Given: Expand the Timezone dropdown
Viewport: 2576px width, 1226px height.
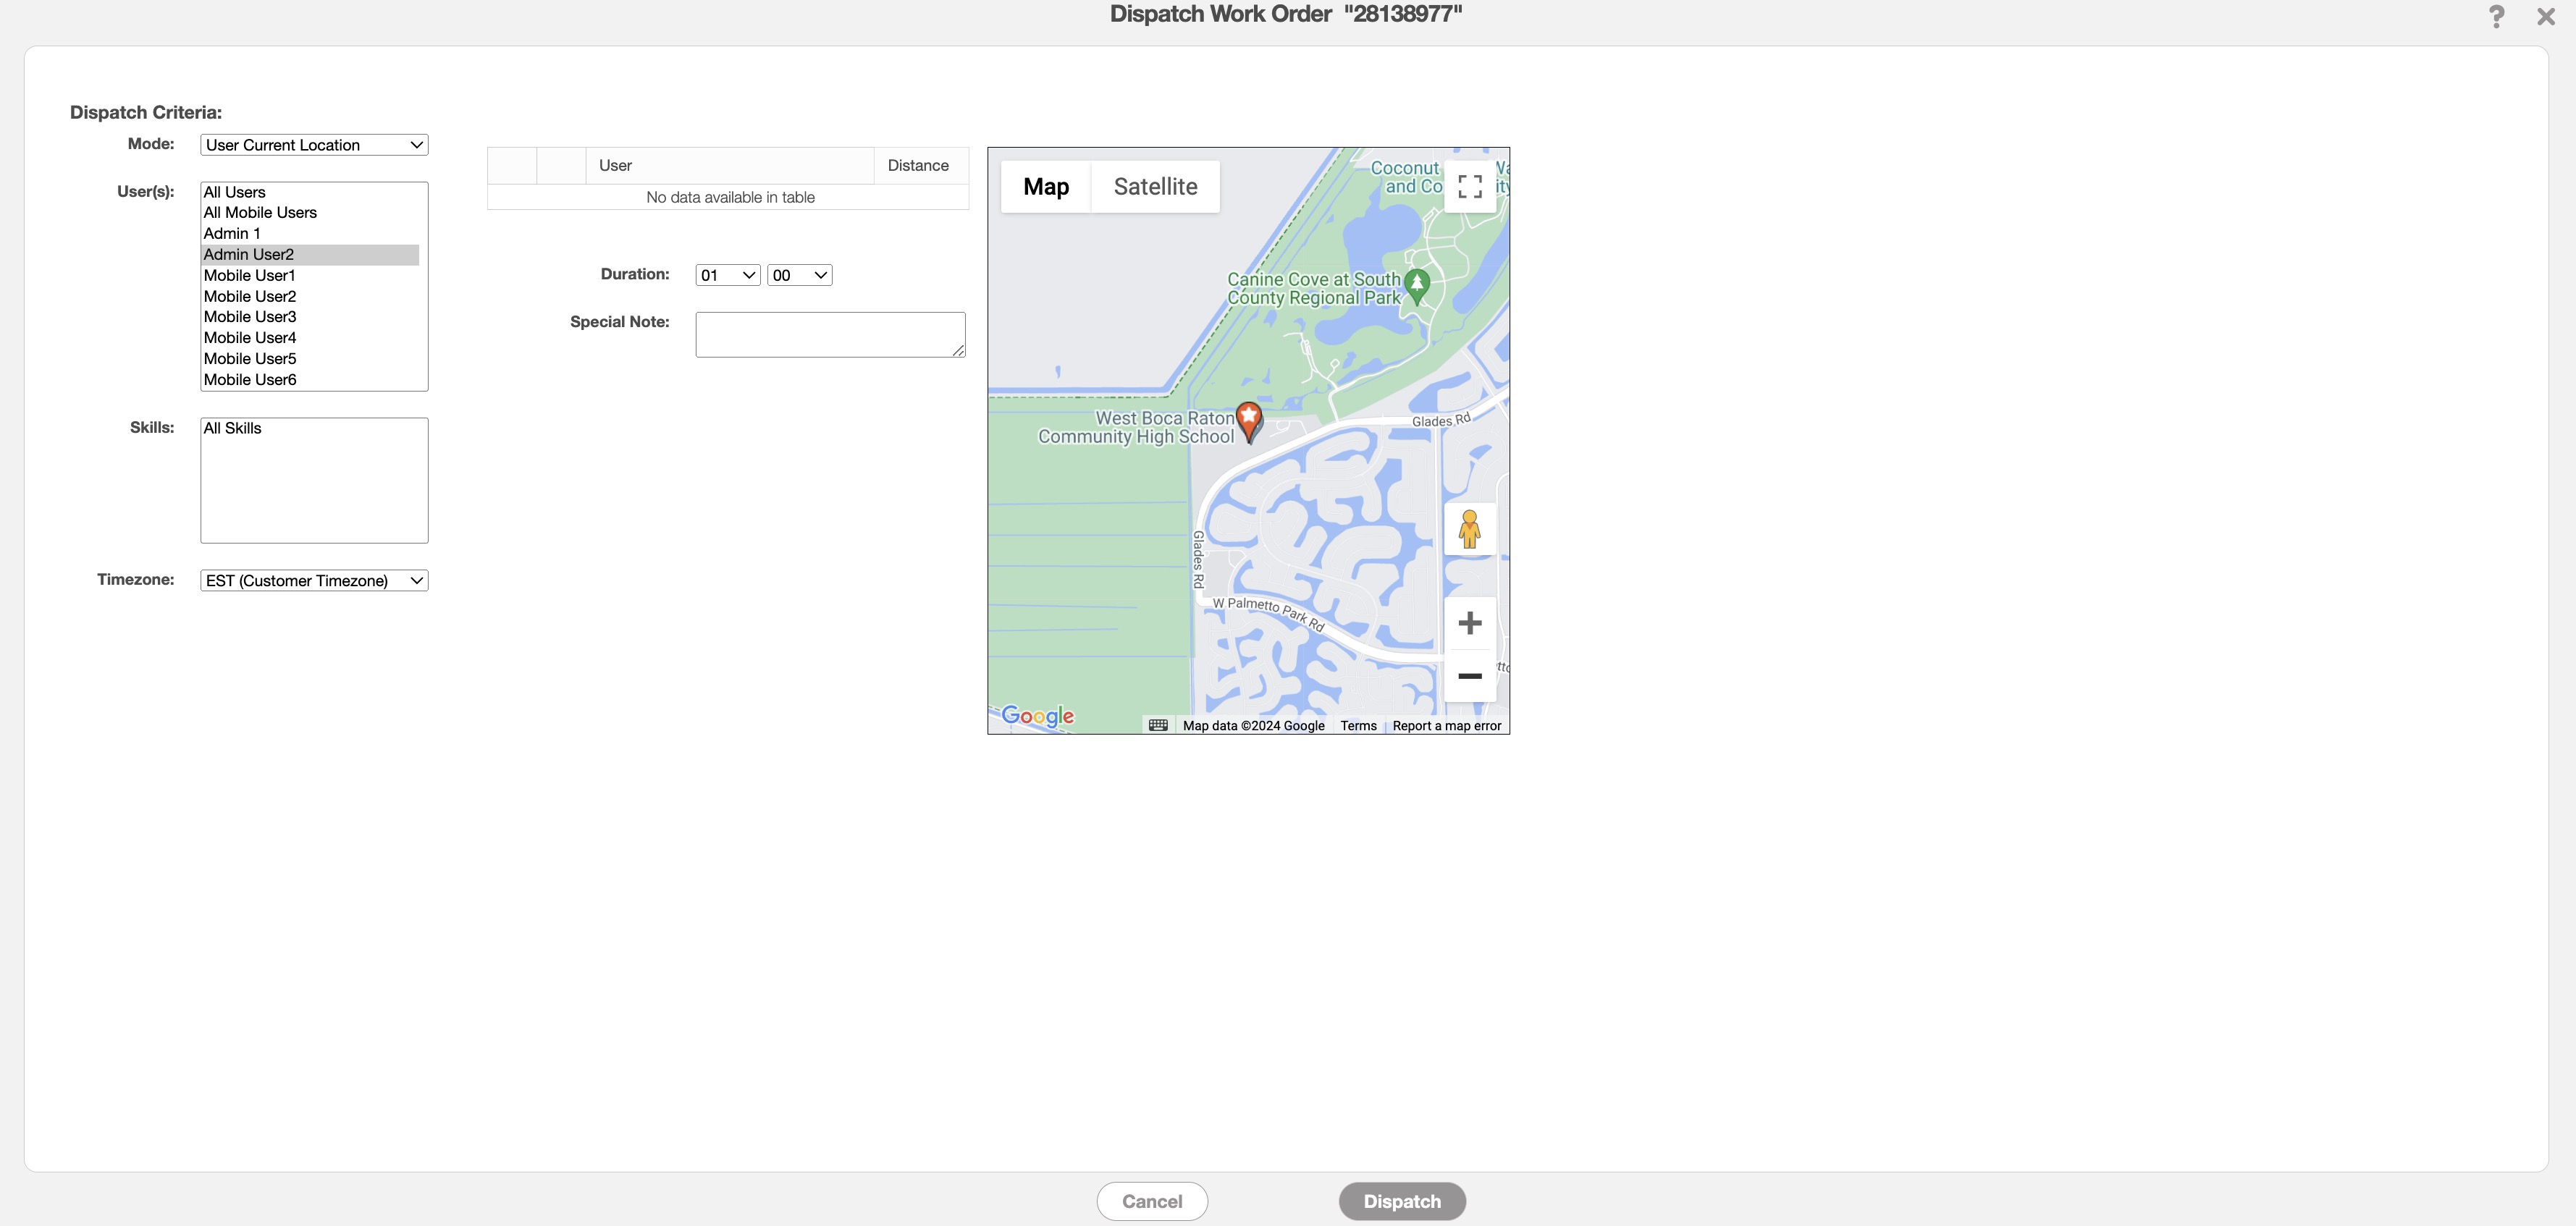Looking at the screenshot, I should pos(314,581).
